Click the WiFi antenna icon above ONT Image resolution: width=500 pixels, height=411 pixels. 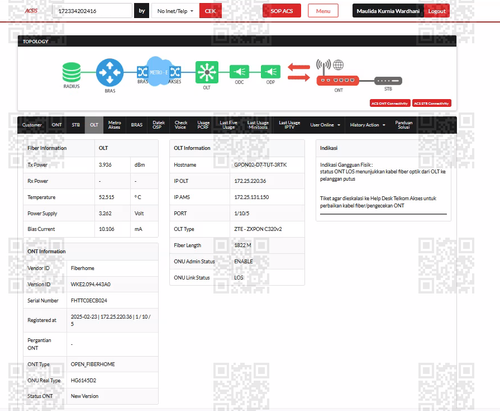[323, 67]
